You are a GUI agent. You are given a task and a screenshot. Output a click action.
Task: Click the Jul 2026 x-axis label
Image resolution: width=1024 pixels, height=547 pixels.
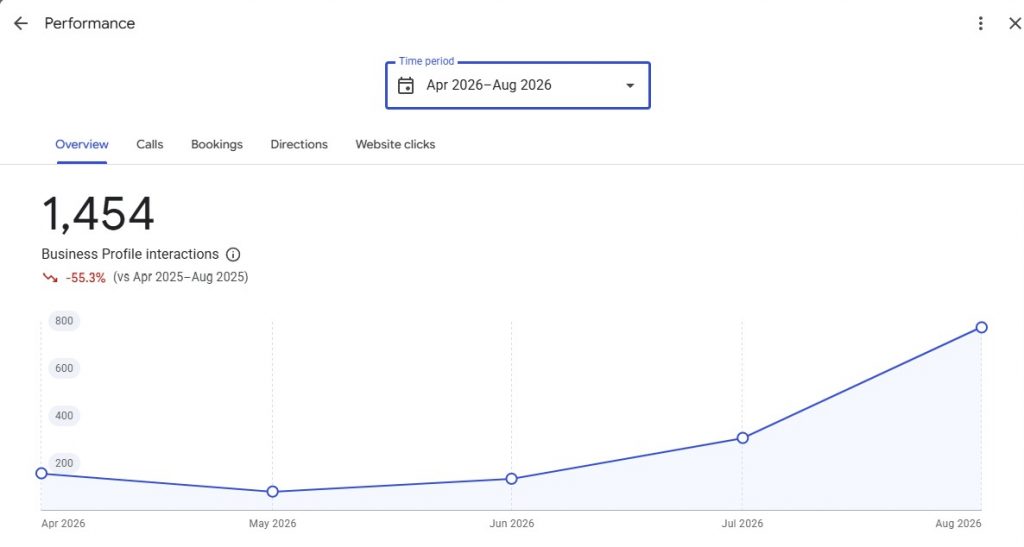pyautogui.click(x=742, y=524)
